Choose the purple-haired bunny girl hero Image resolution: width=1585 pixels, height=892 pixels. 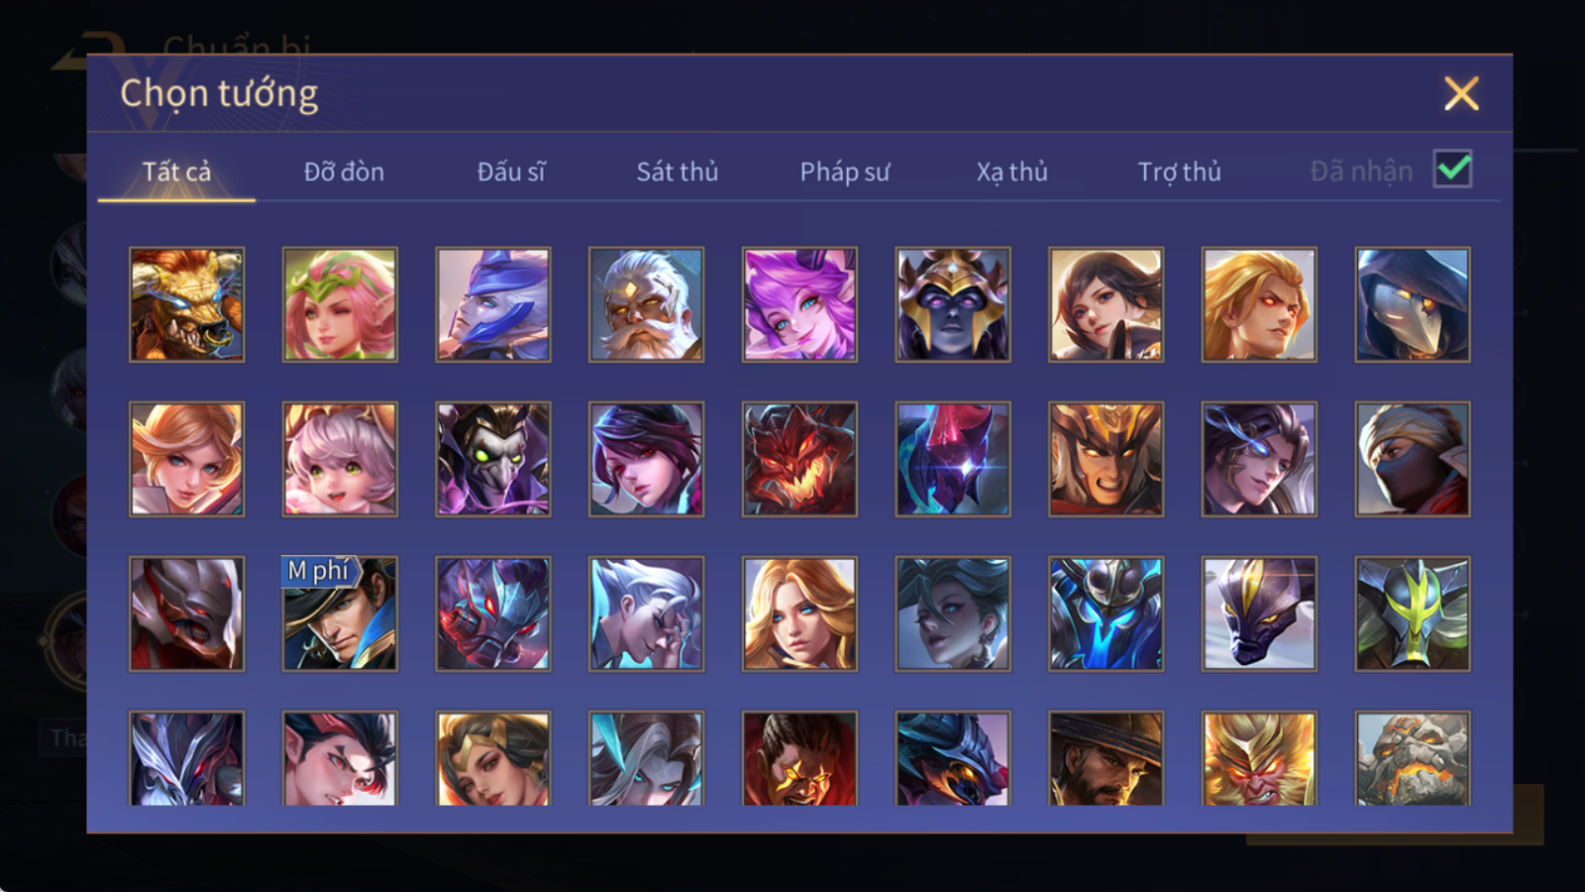(x=799, y=305)
